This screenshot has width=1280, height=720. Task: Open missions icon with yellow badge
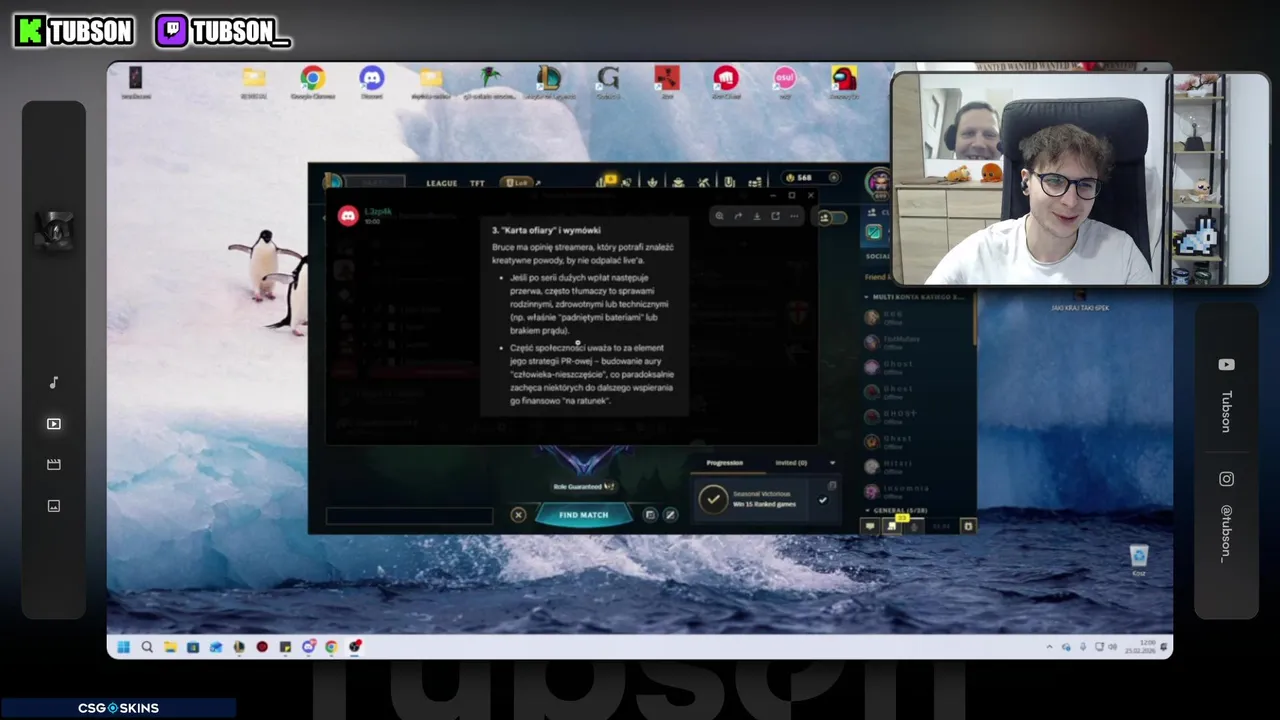[893, 526]
